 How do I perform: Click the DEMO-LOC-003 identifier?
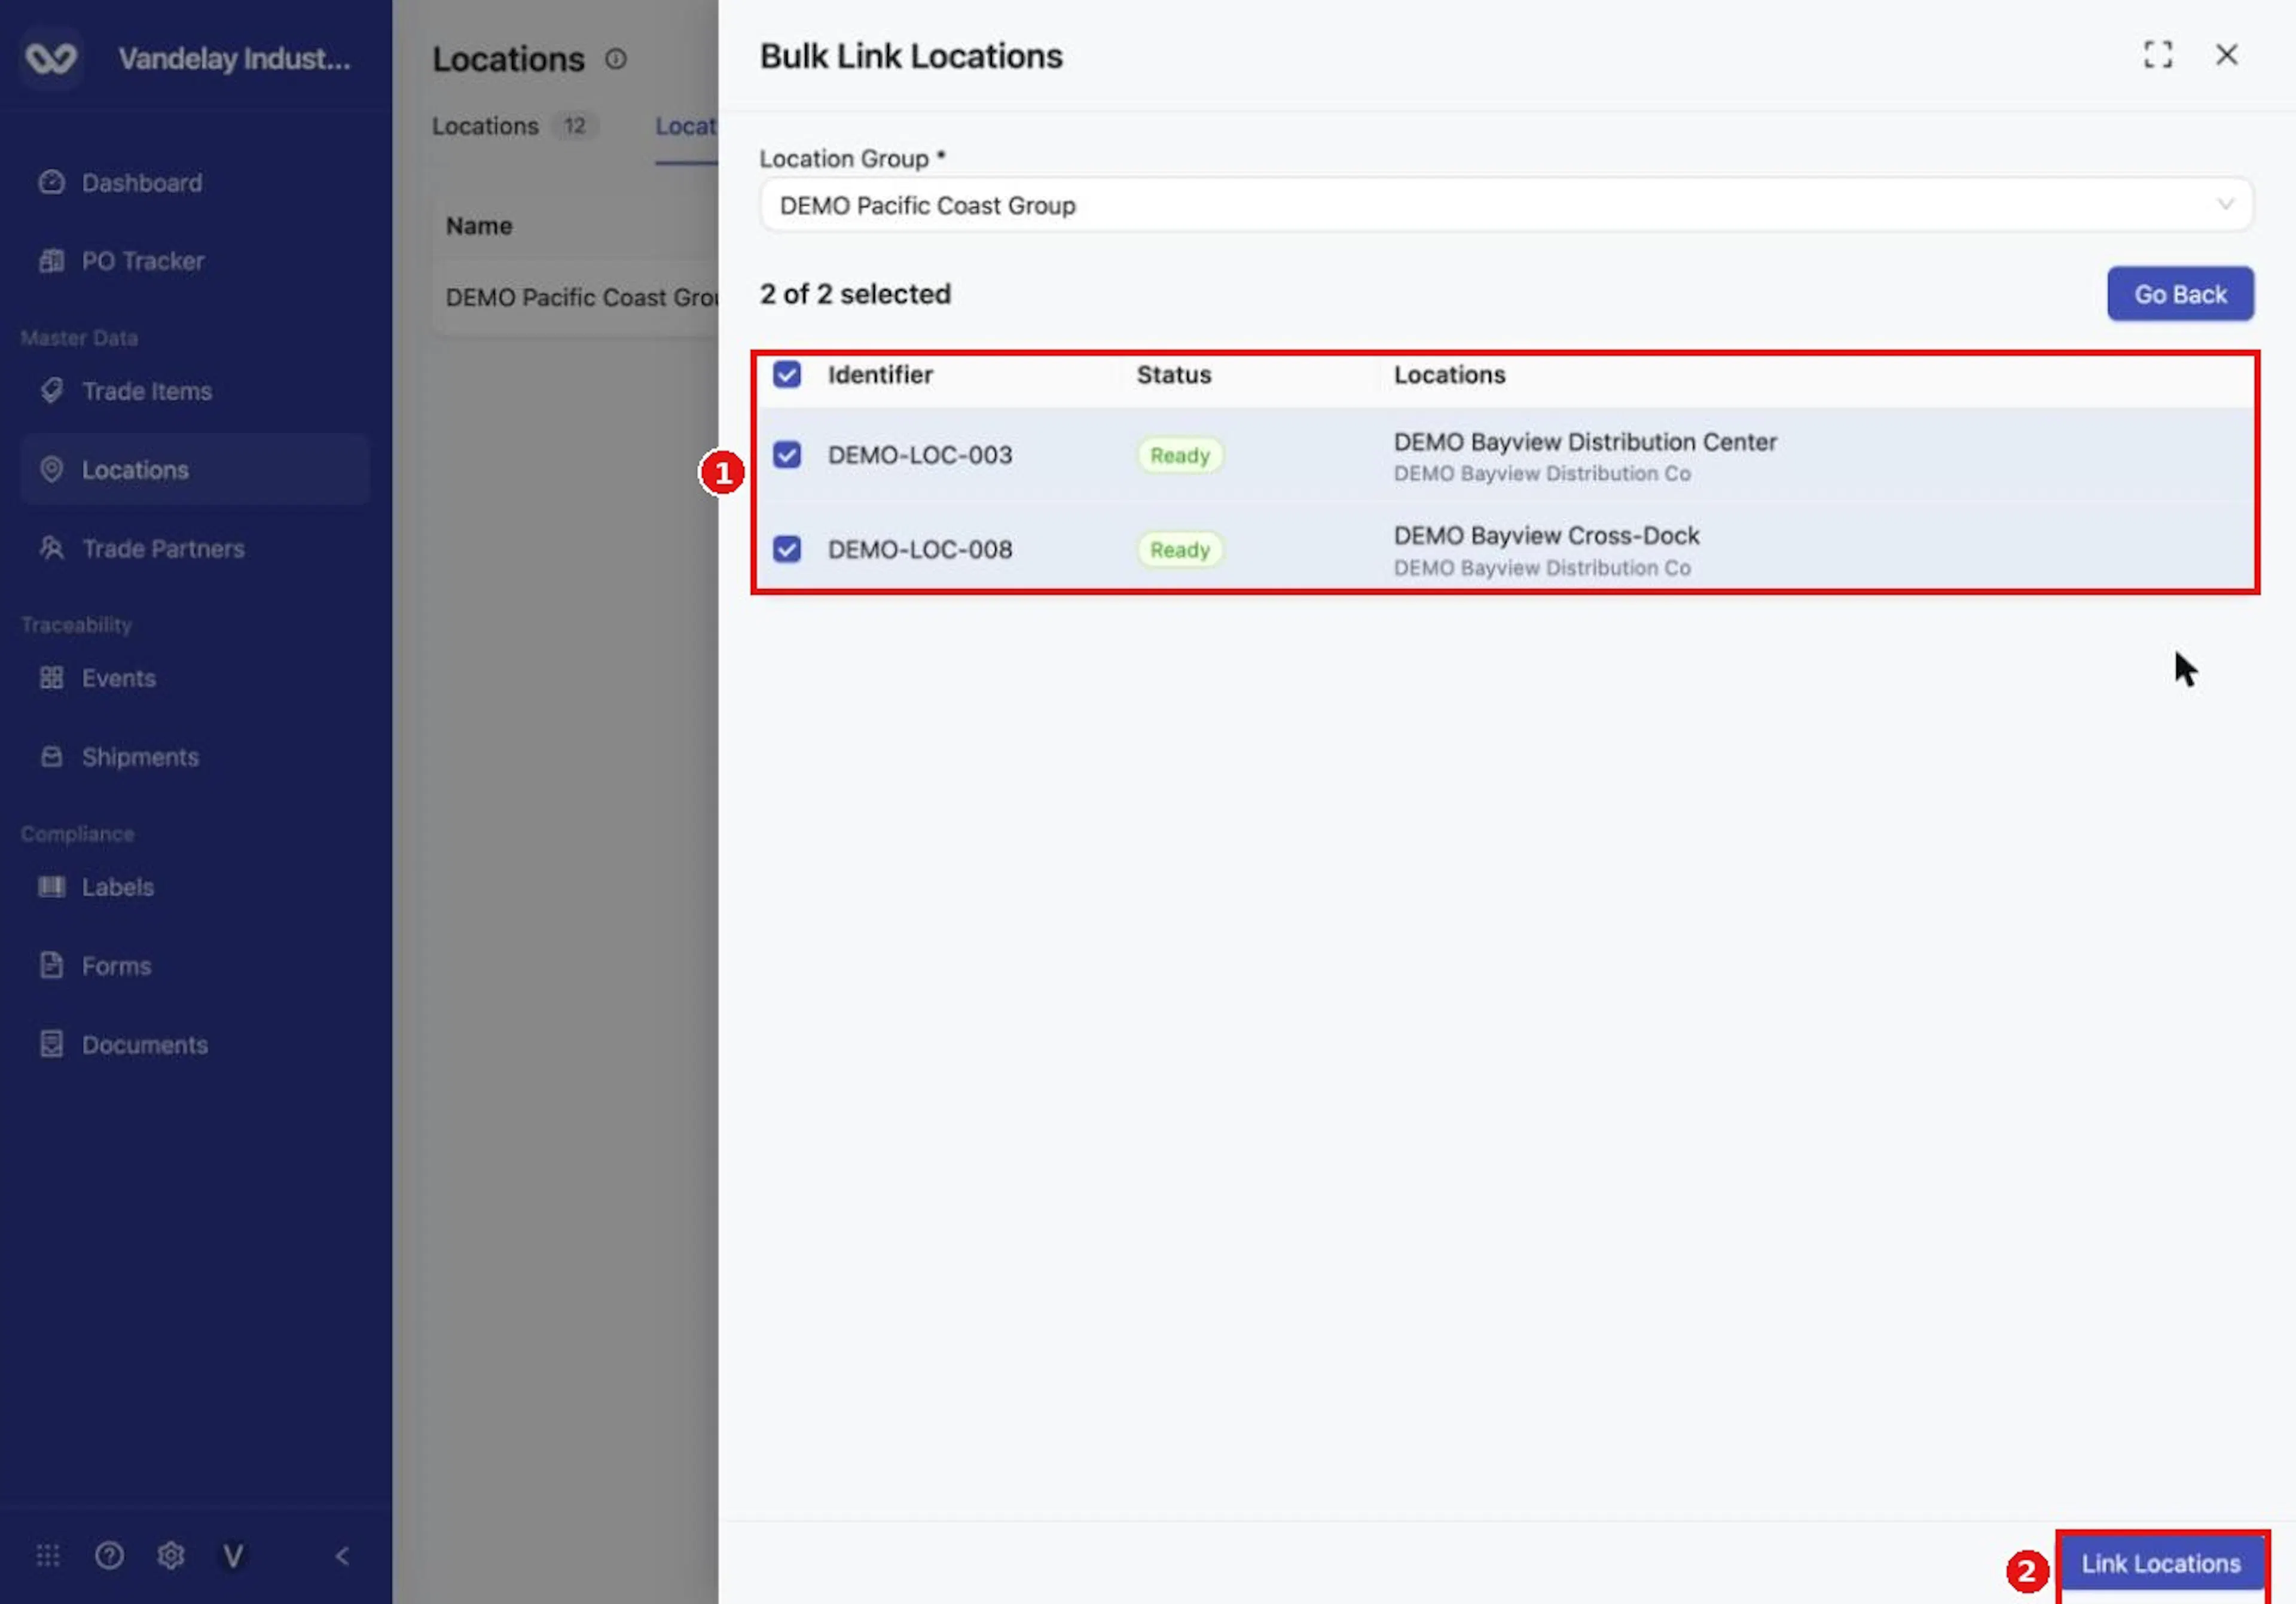tap(920, 455)
